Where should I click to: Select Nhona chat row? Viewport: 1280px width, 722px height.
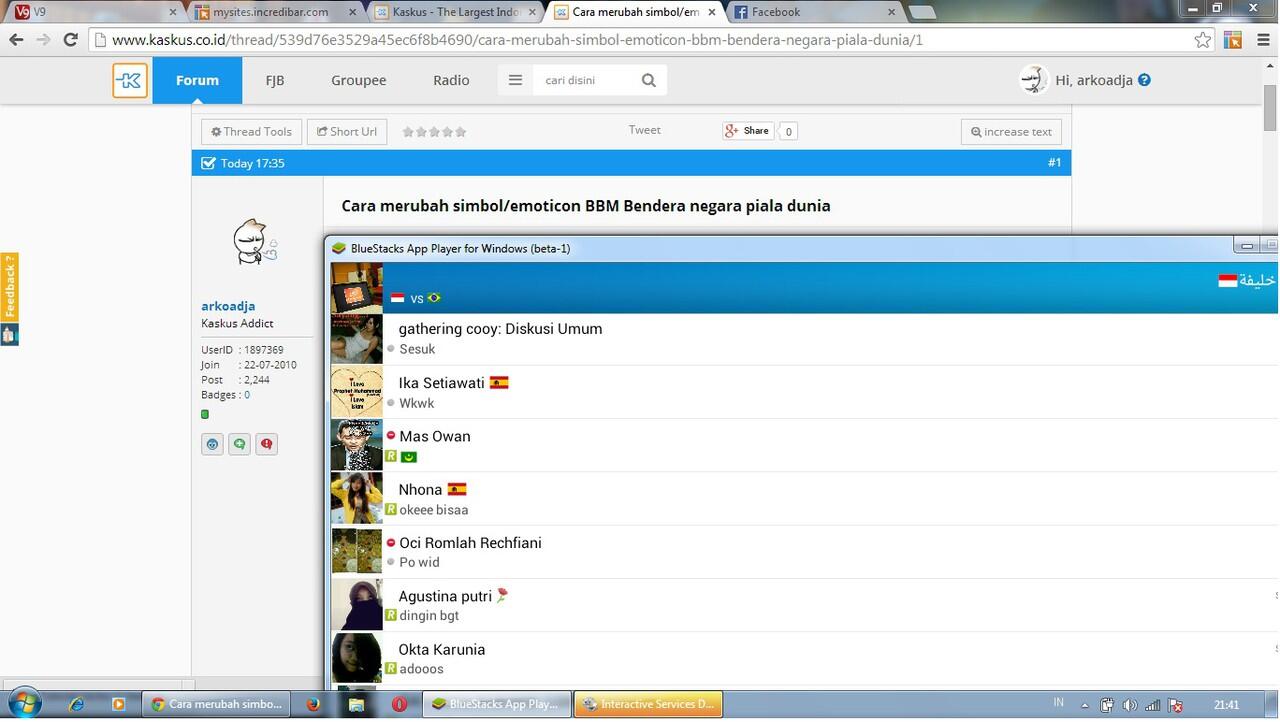[x=804, y=498]
